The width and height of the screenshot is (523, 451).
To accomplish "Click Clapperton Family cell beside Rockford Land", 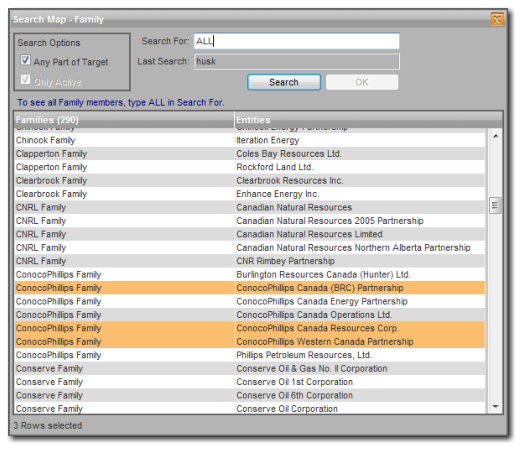I will [124, 167].
